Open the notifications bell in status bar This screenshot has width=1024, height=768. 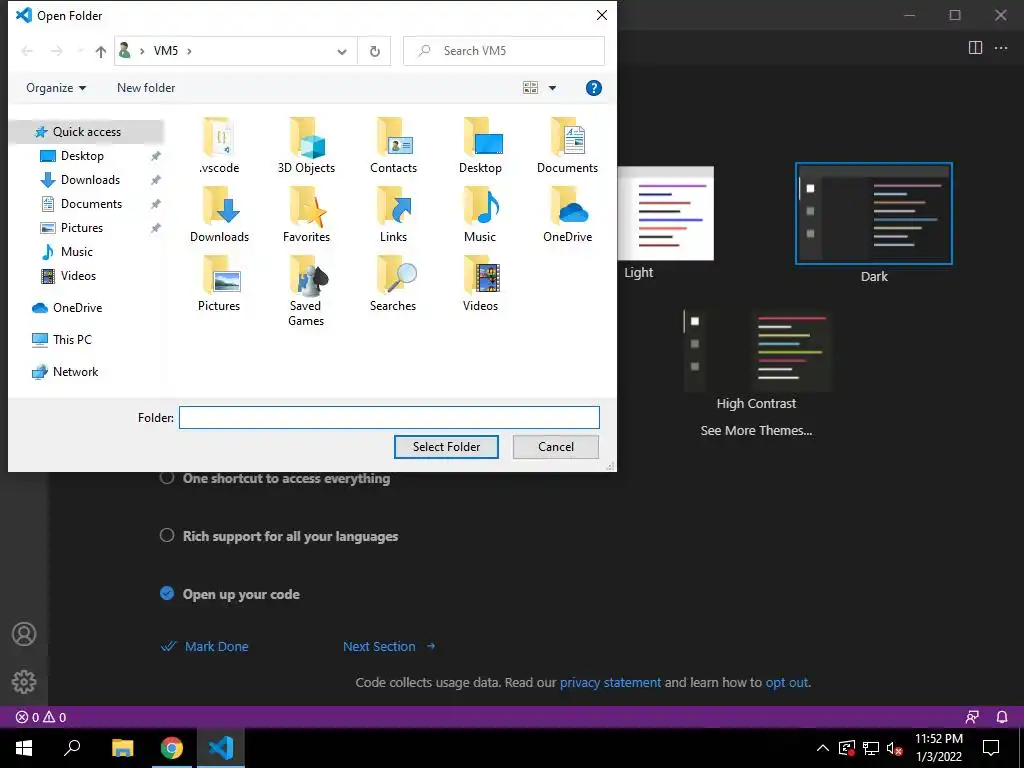[x=1002, y=717]
